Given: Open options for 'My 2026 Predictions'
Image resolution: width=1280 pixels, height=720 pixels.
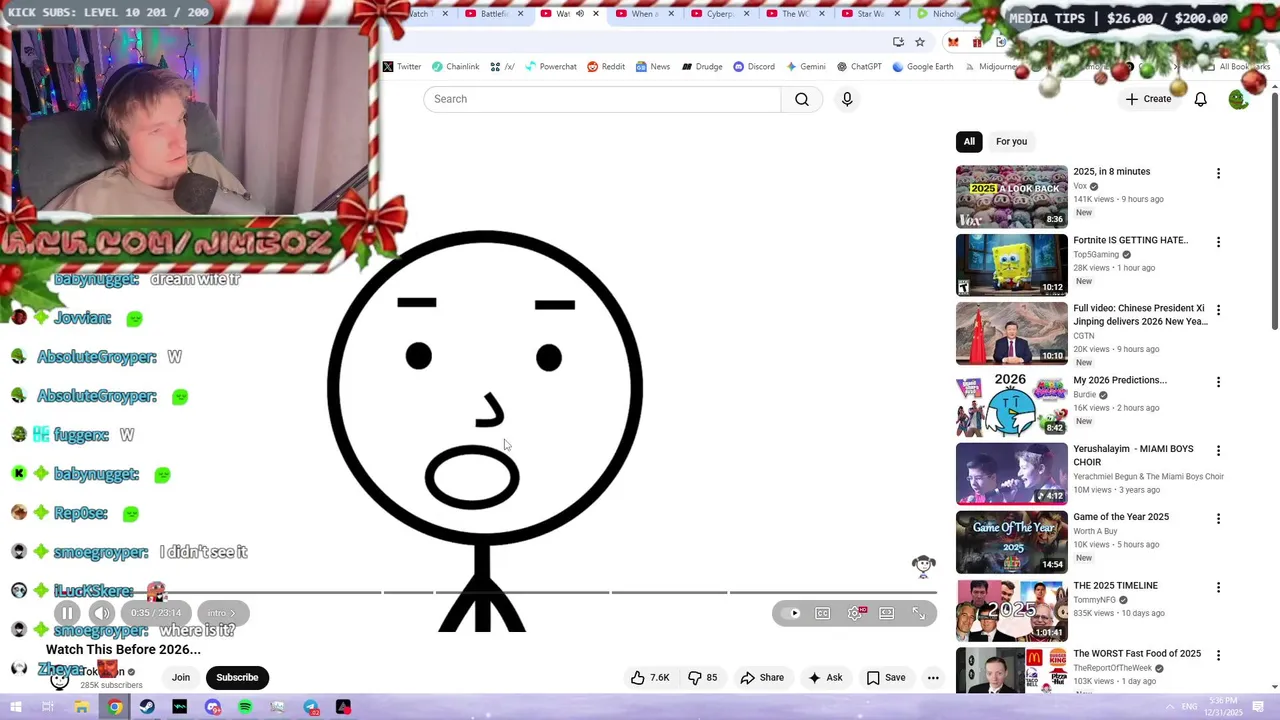Looking at the screenshot, I should pos(1218,382).
